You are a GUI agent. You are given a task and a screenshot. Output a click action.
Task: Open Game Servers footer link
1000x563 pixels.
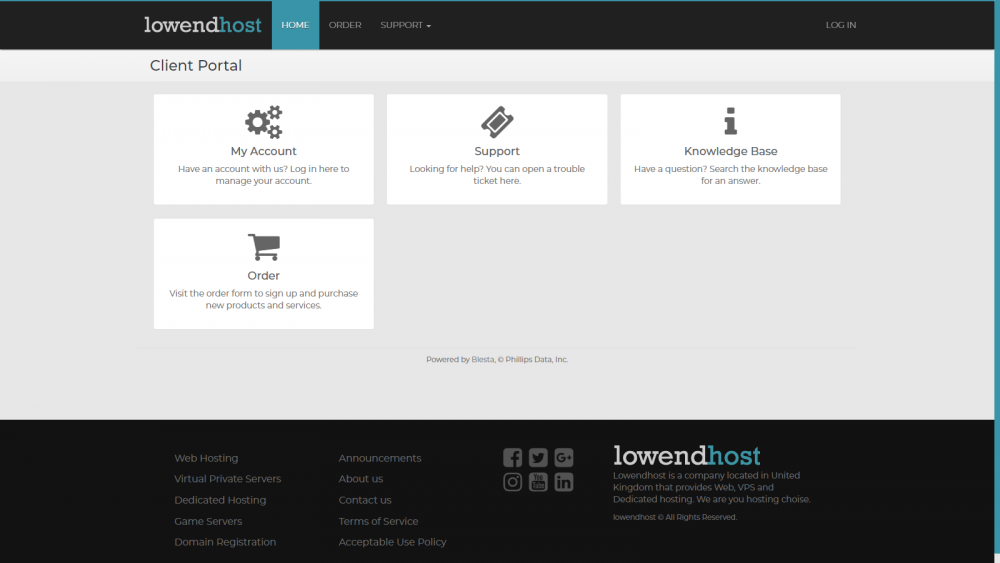point(208,521)
